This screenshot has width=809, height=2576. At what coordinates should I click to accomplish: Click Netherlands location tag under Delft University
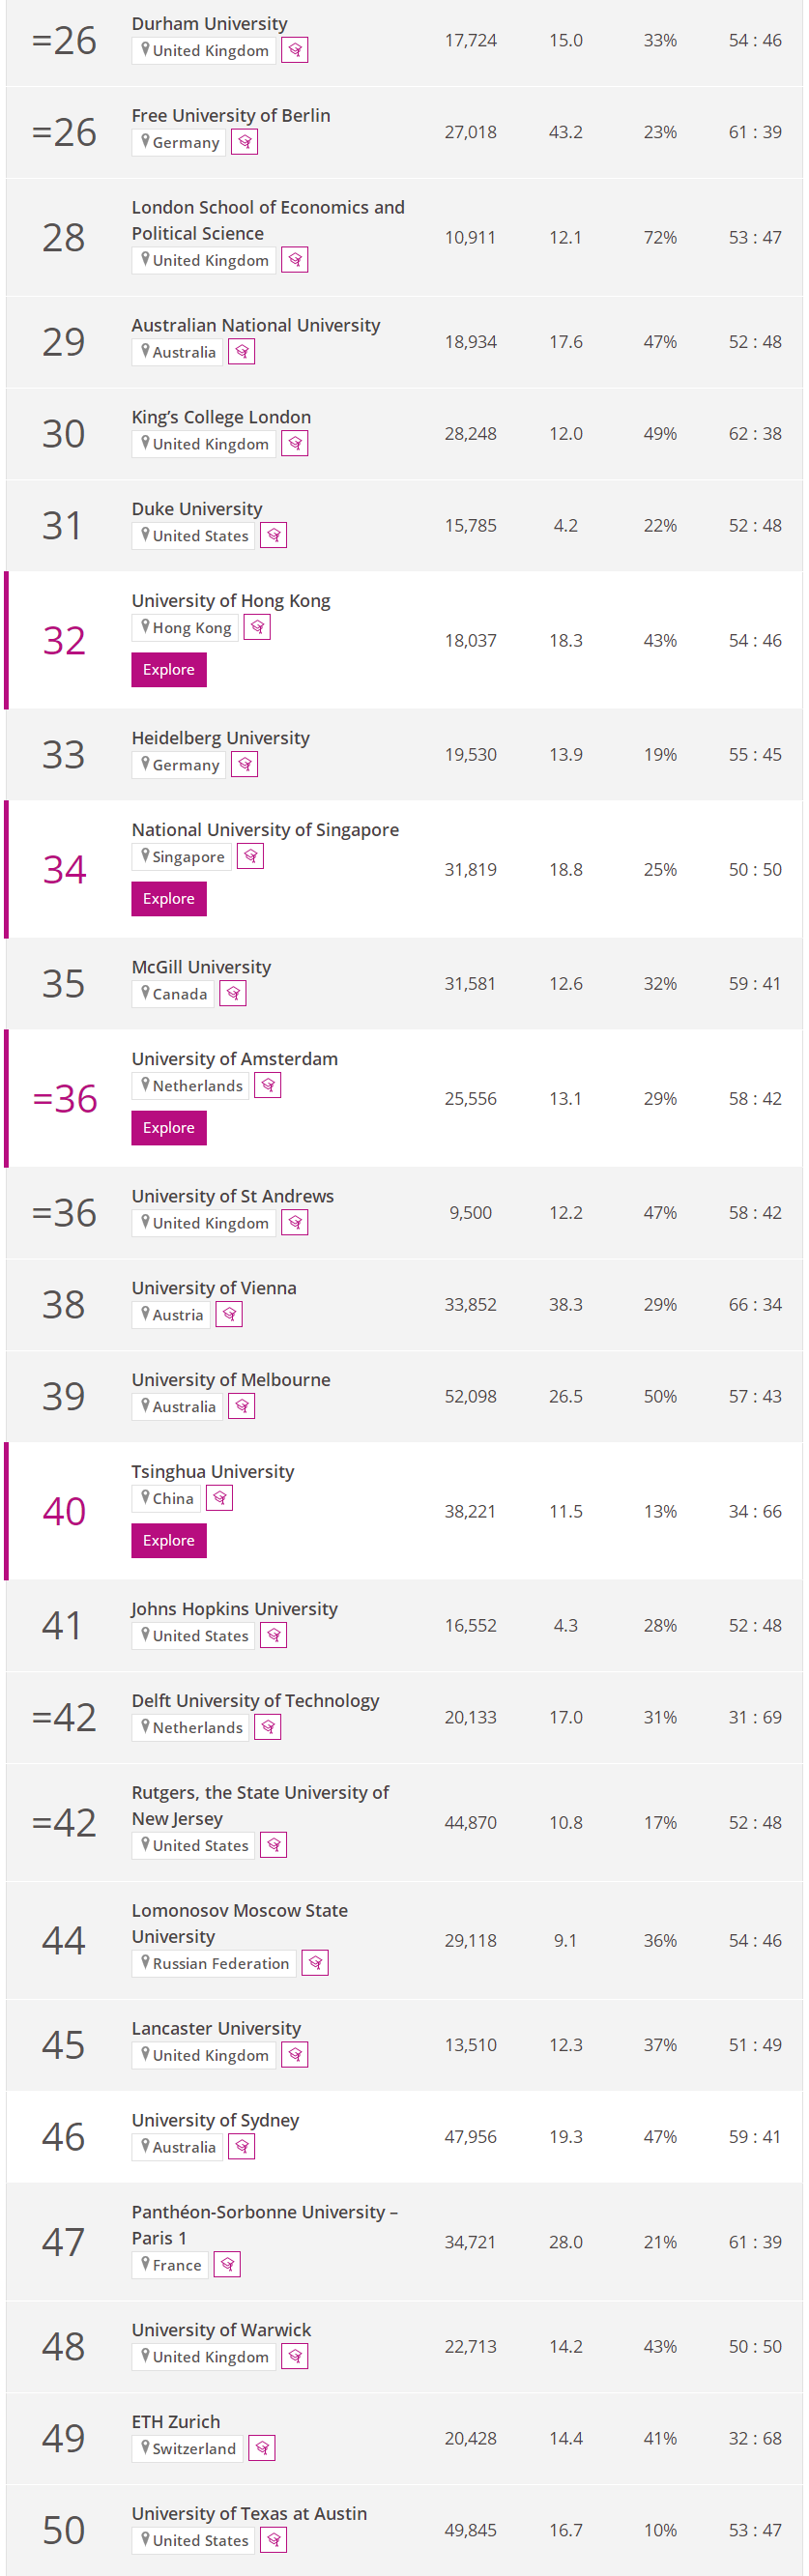tap(190, 1727)
